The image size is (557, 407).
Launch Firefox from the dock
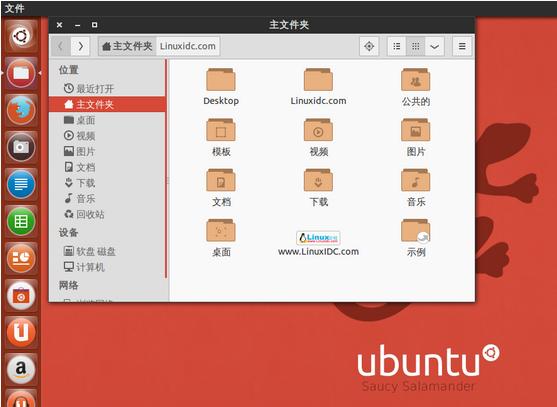coord(21,110)
